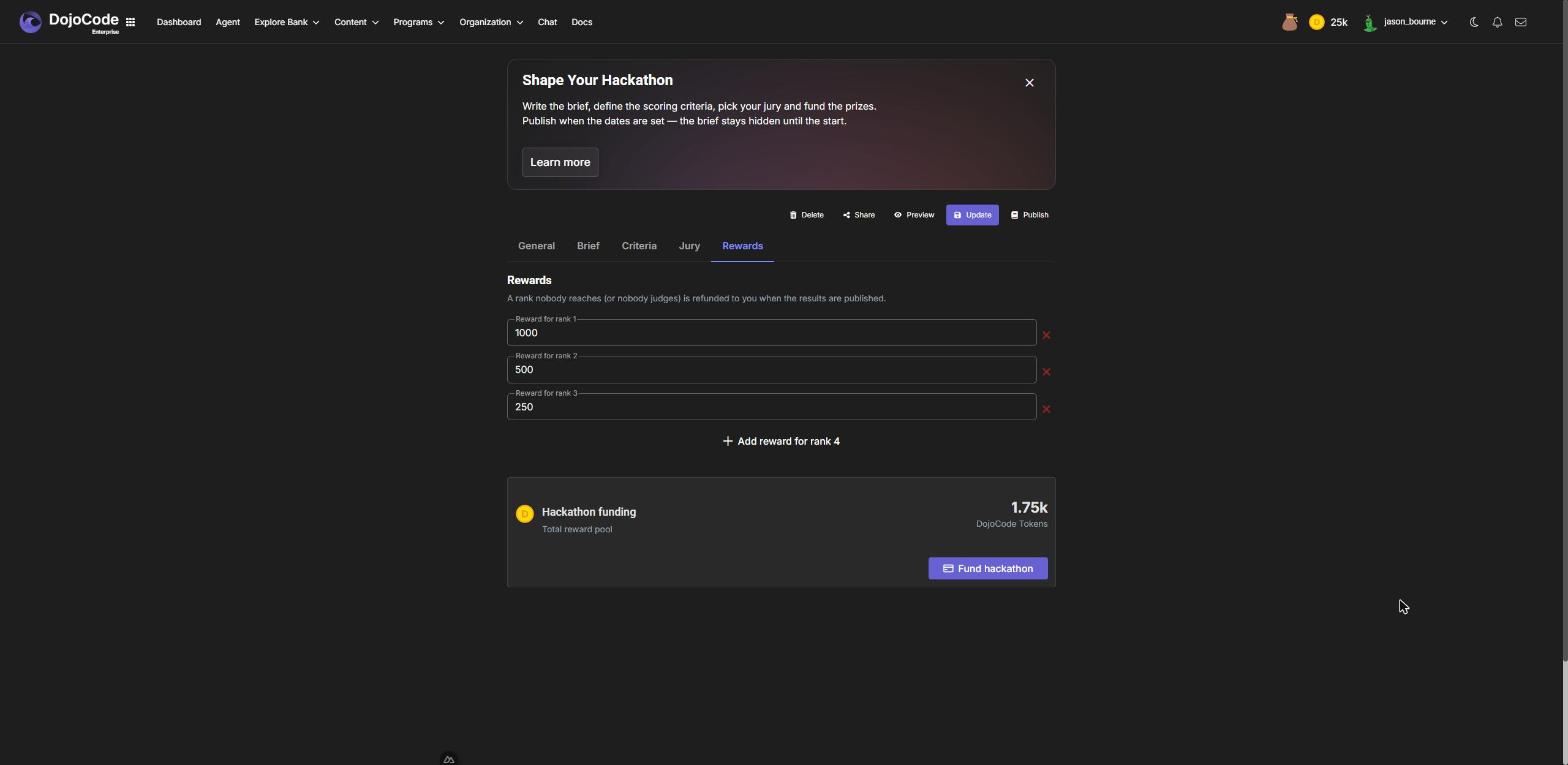The width and height of the screenshot is (1568, 765).
Task: Click the gold token coin balance icon
Action: 1316,22
